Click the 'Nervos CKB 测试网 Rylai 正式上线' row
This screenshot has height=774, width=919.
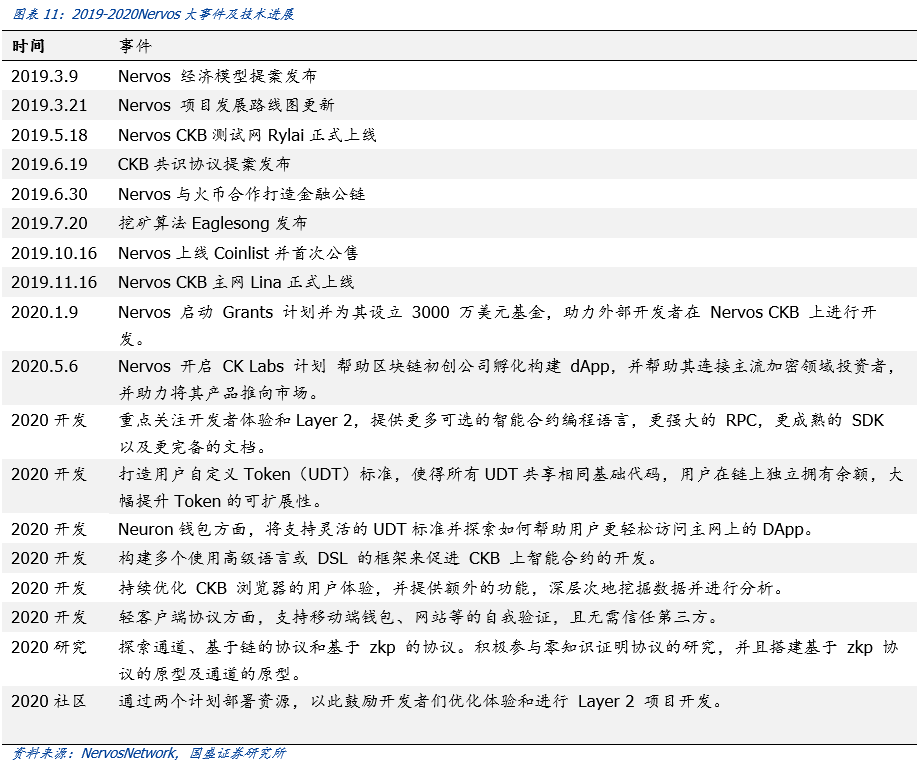click(x=247, y=135)
